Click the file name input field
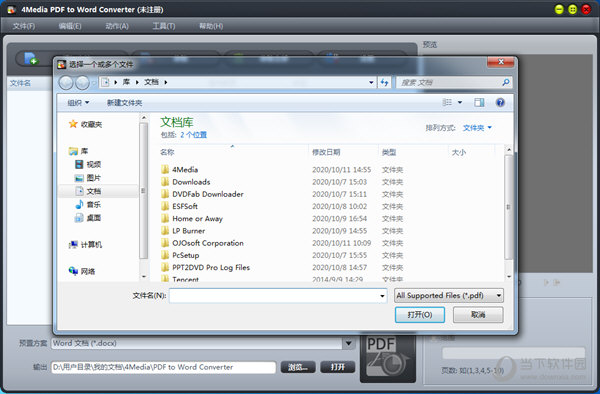Viewport: 600px width, 394px height. [x=274, y=296]
